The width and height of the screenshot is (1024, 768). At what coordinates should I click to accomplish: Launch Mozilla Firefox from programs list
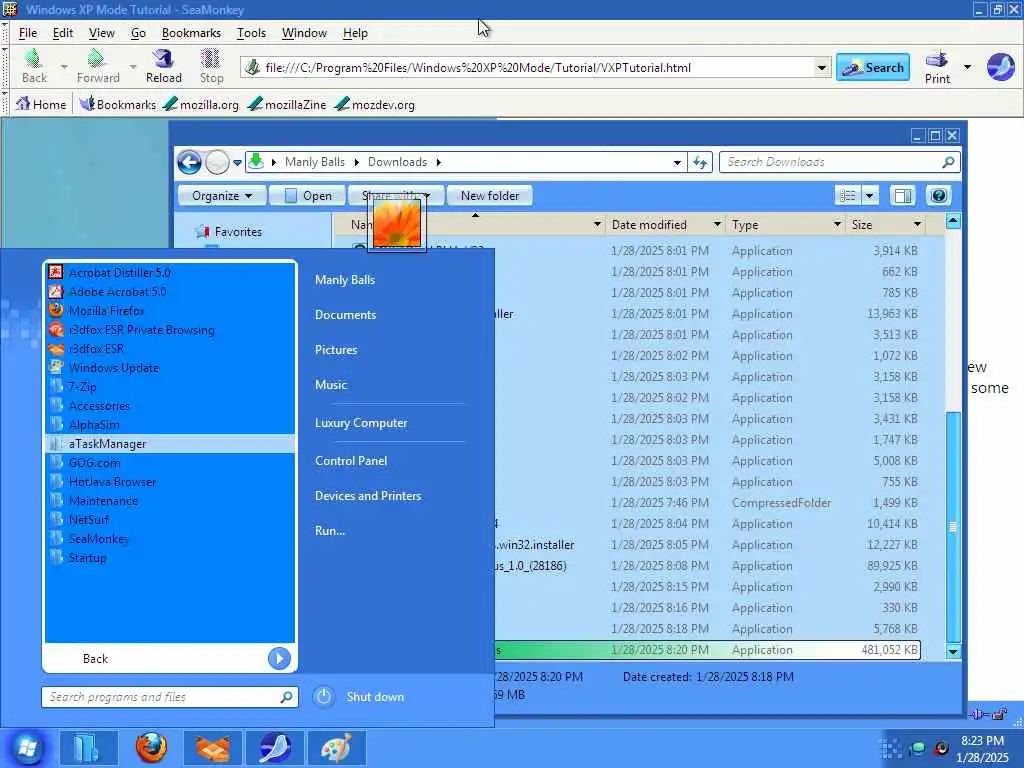point(170,310)
